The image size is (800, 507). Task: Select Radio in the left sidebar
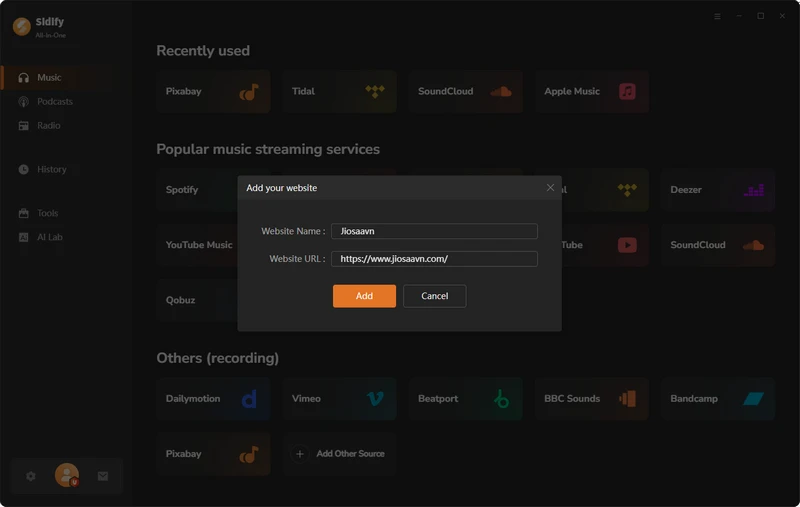(49, 126)
